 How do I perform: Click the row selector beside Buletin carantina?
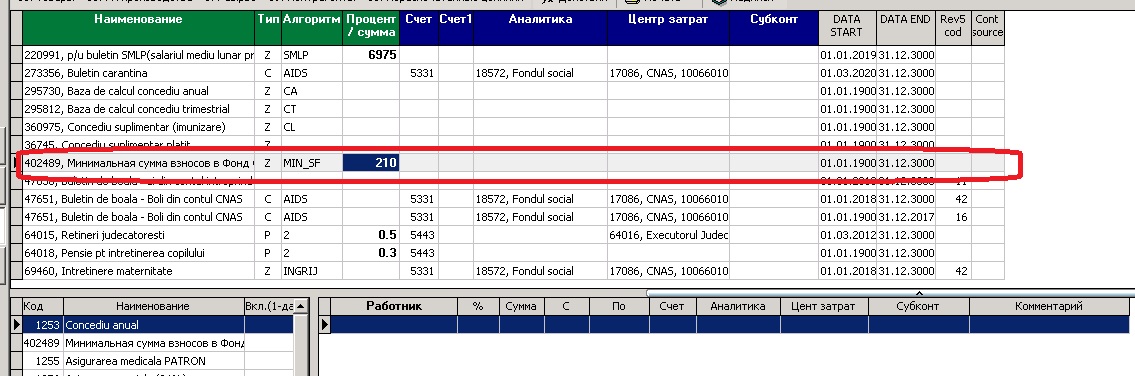[16, 73]
